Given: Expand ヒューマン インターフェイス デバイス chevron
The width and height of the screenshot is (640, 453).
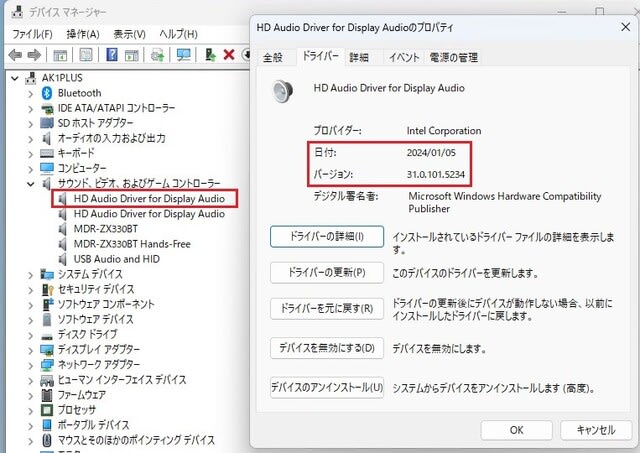Looking at the screenshot, I should tap(30, 381).
